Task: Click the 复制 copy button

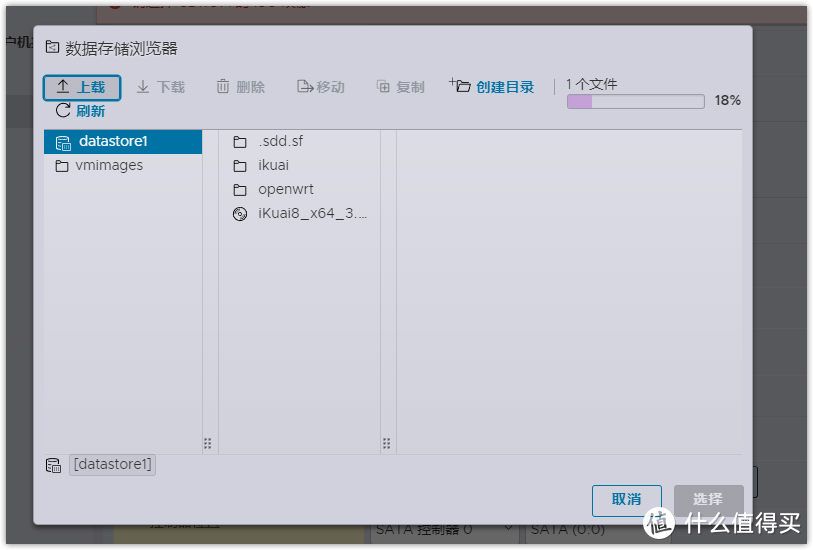Action: tap(400, 87)
